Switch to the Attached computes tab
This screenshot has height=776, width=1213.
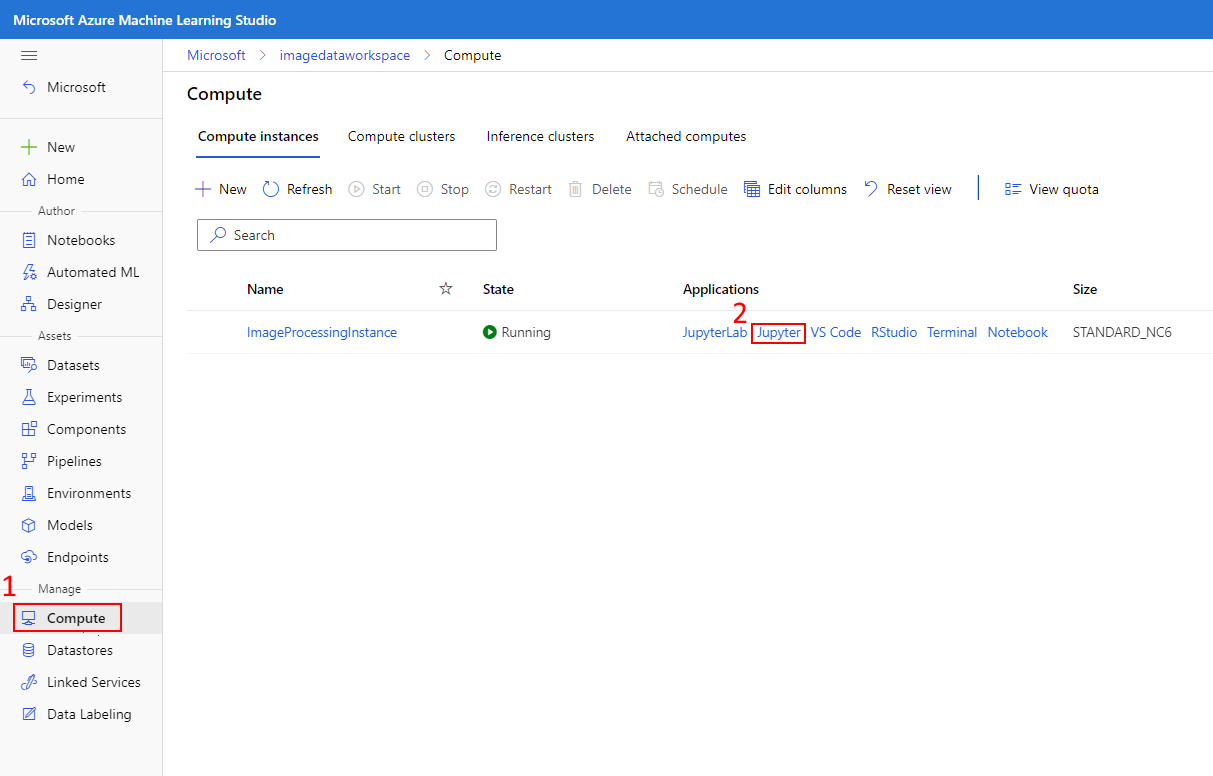coord(686,136)
